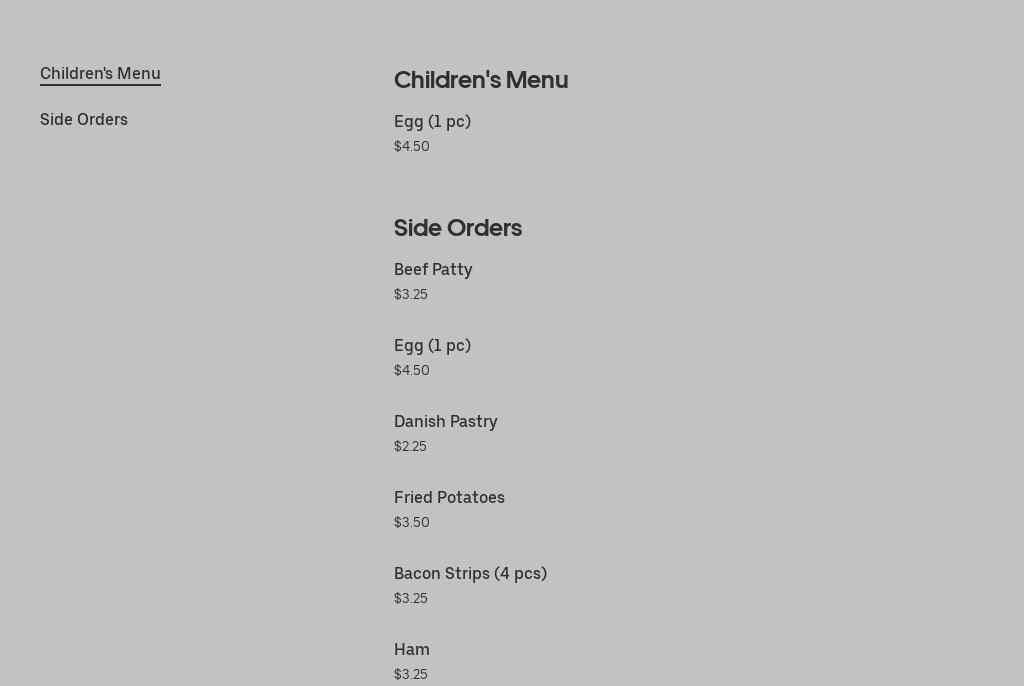The image size is (1024, 686).
Task: Click the 'Children's Menu' section heading
Action: coord(481,80)
